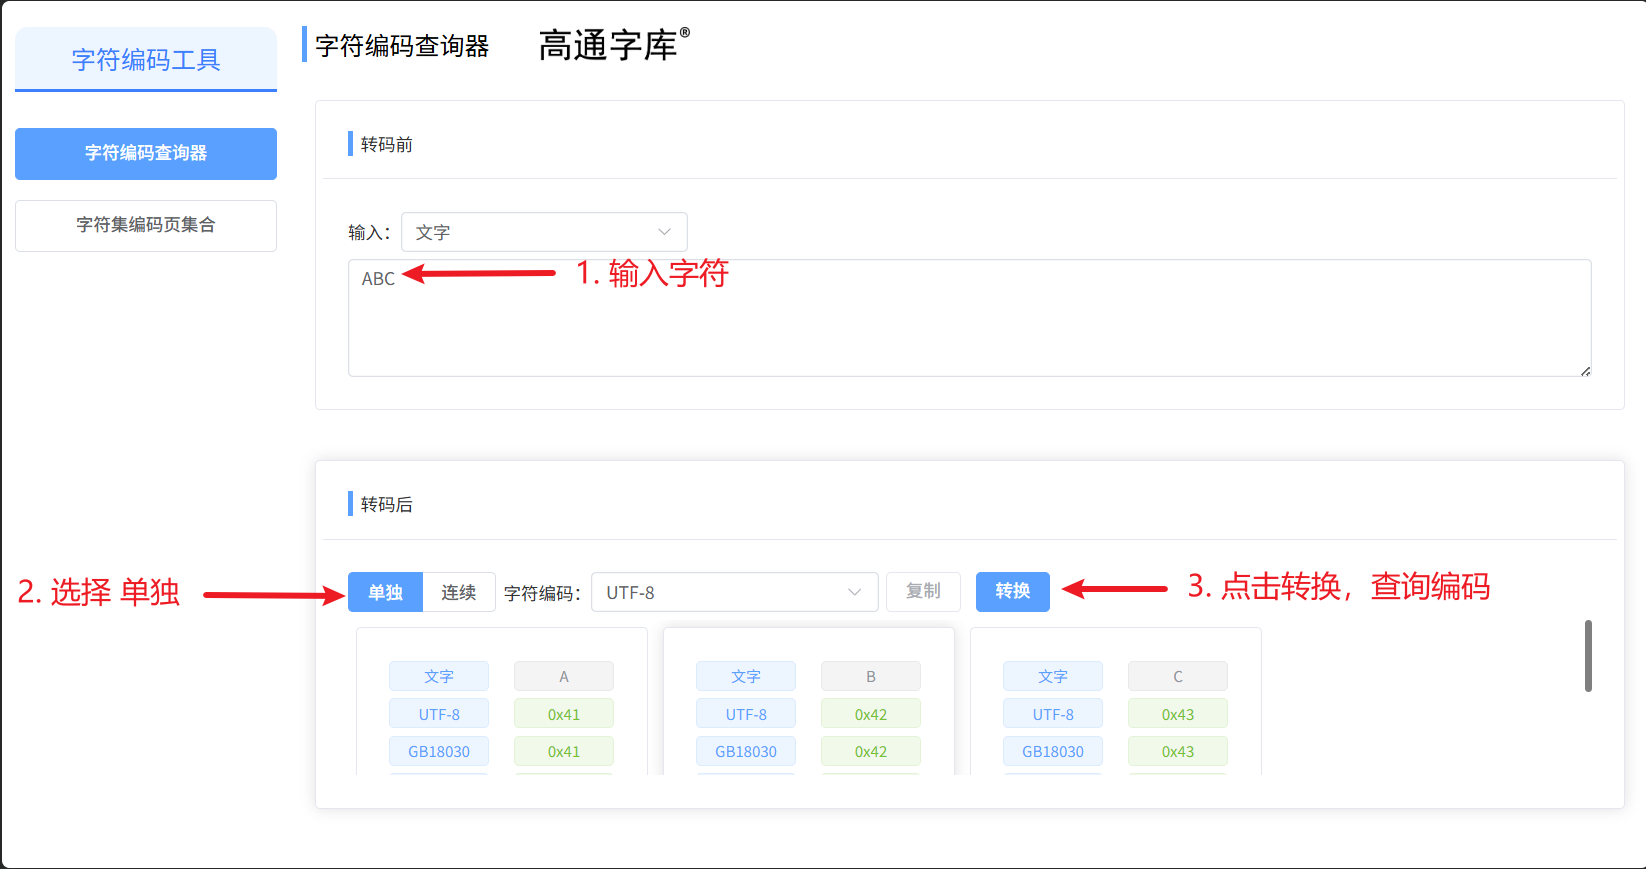Image resolution: width=1646 pixels, height=869 pixels.
Task: Click the chevron arrow of the UTF-8 selector
Action: (855, 592)
